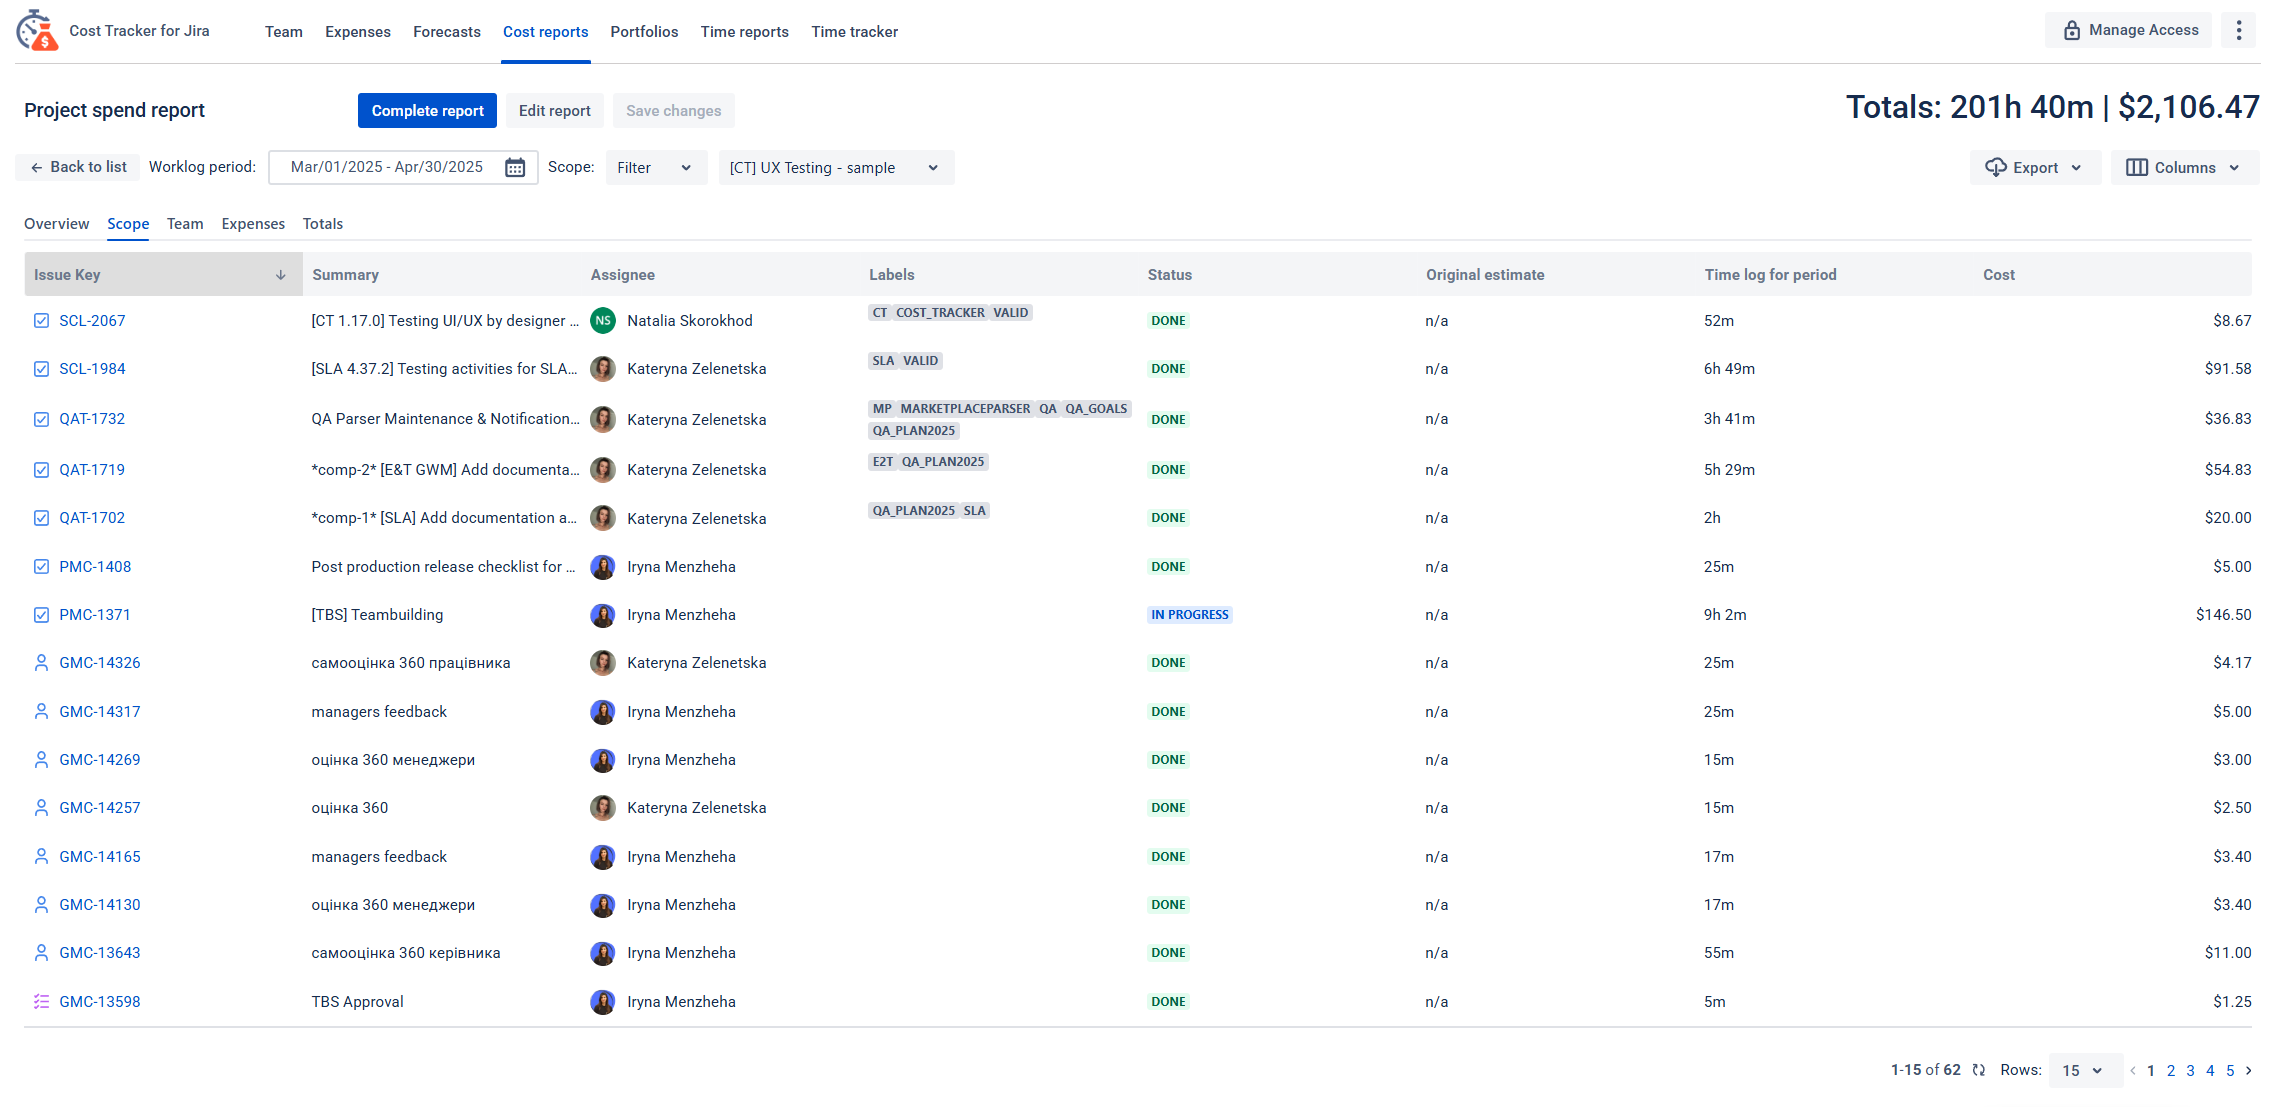
Task: Click the Worklog period date field
Action: point(387,167)
